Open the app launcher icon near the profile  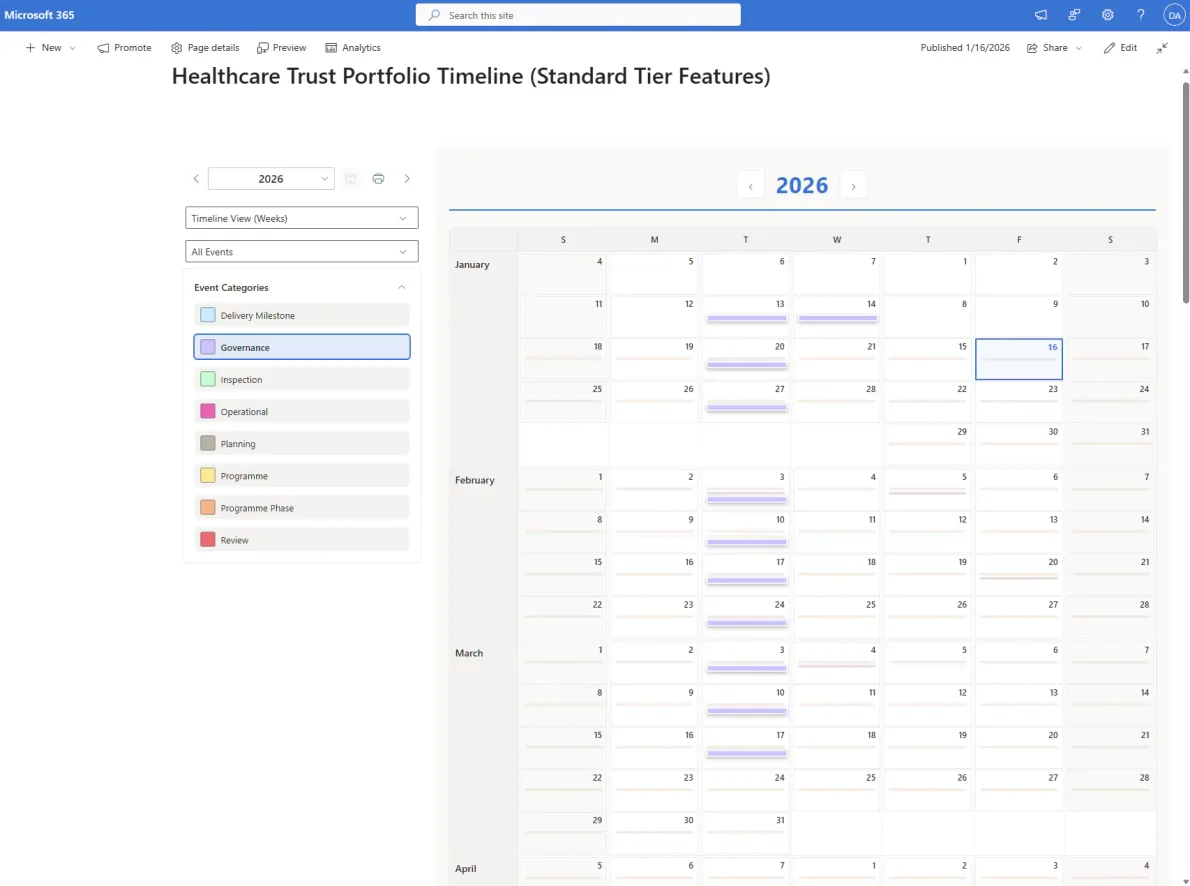coord(1074,14)
